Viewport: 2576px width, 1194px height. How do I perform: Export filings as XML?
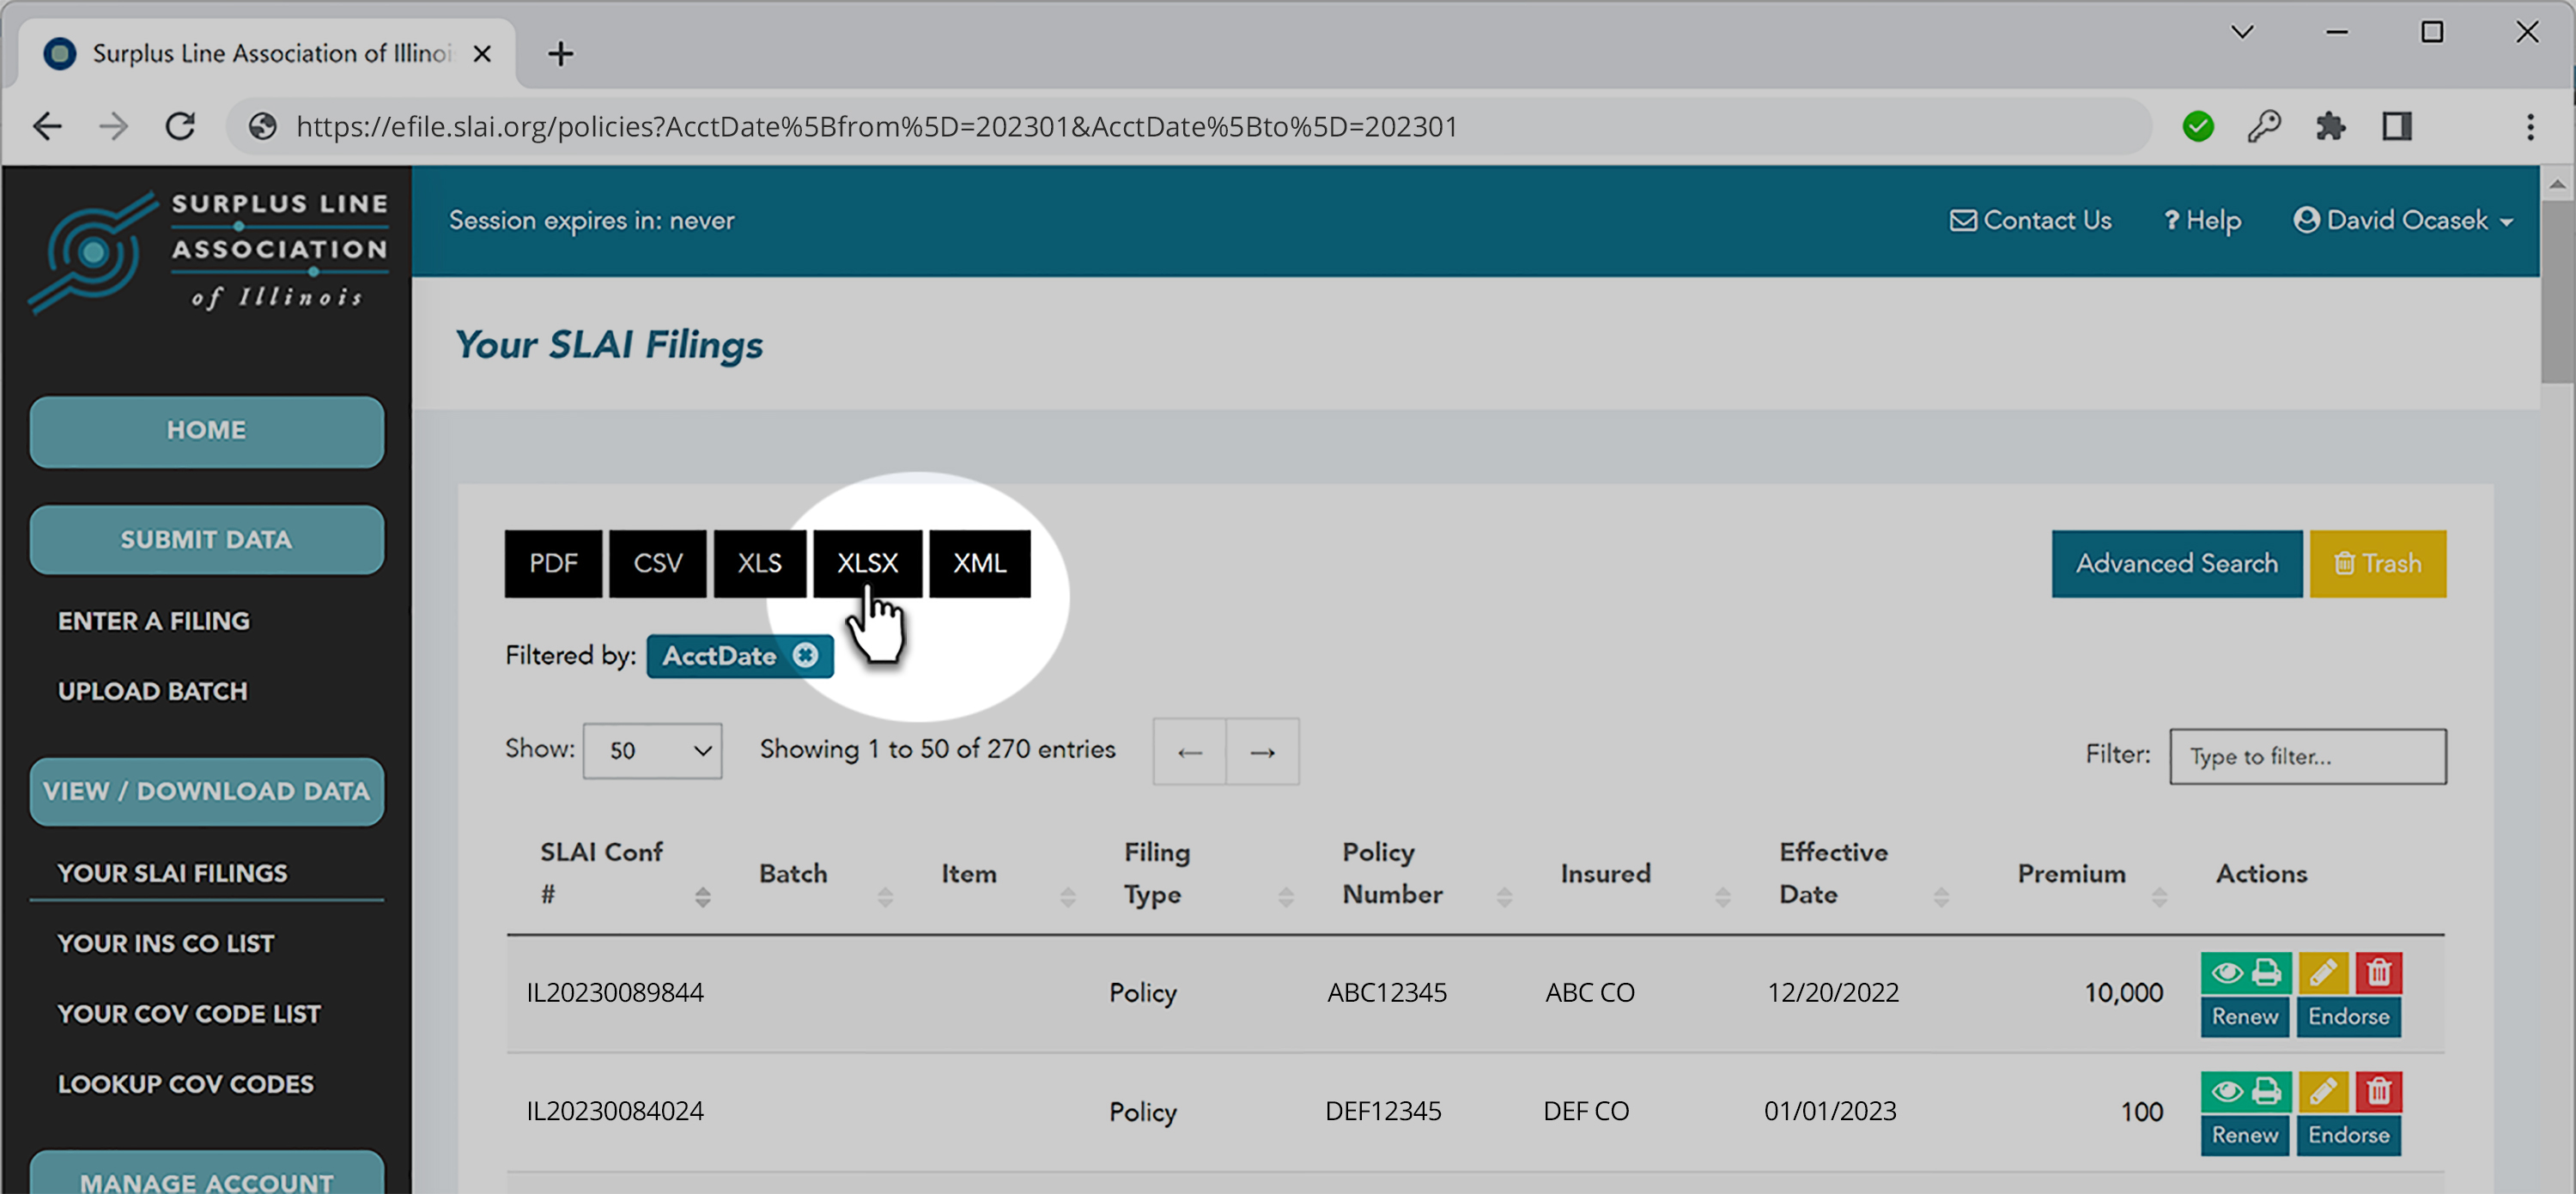[x=980, y=564]
